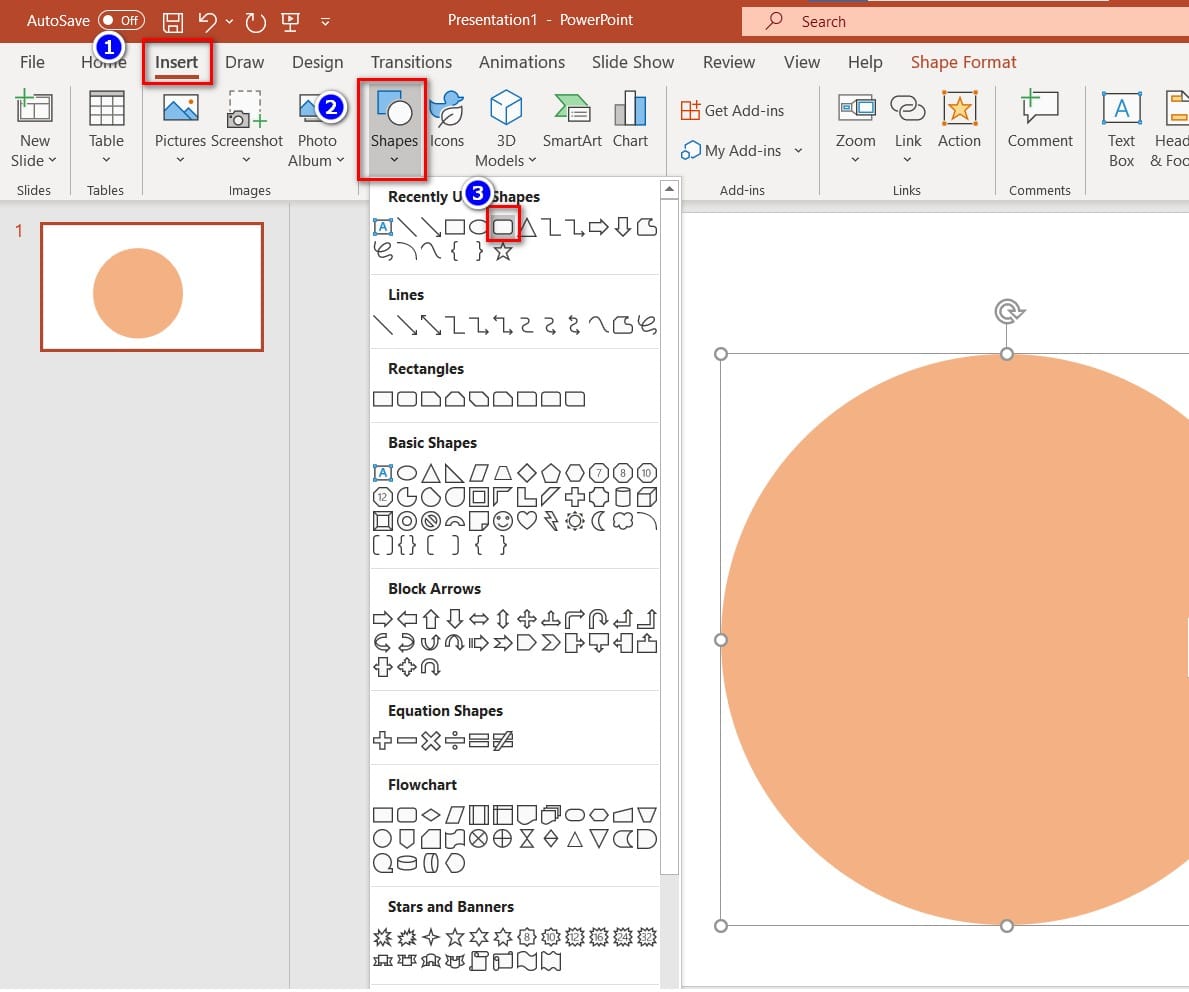Open the Transitions tab
Screen dimensions: 1189x992
point(411,62)
